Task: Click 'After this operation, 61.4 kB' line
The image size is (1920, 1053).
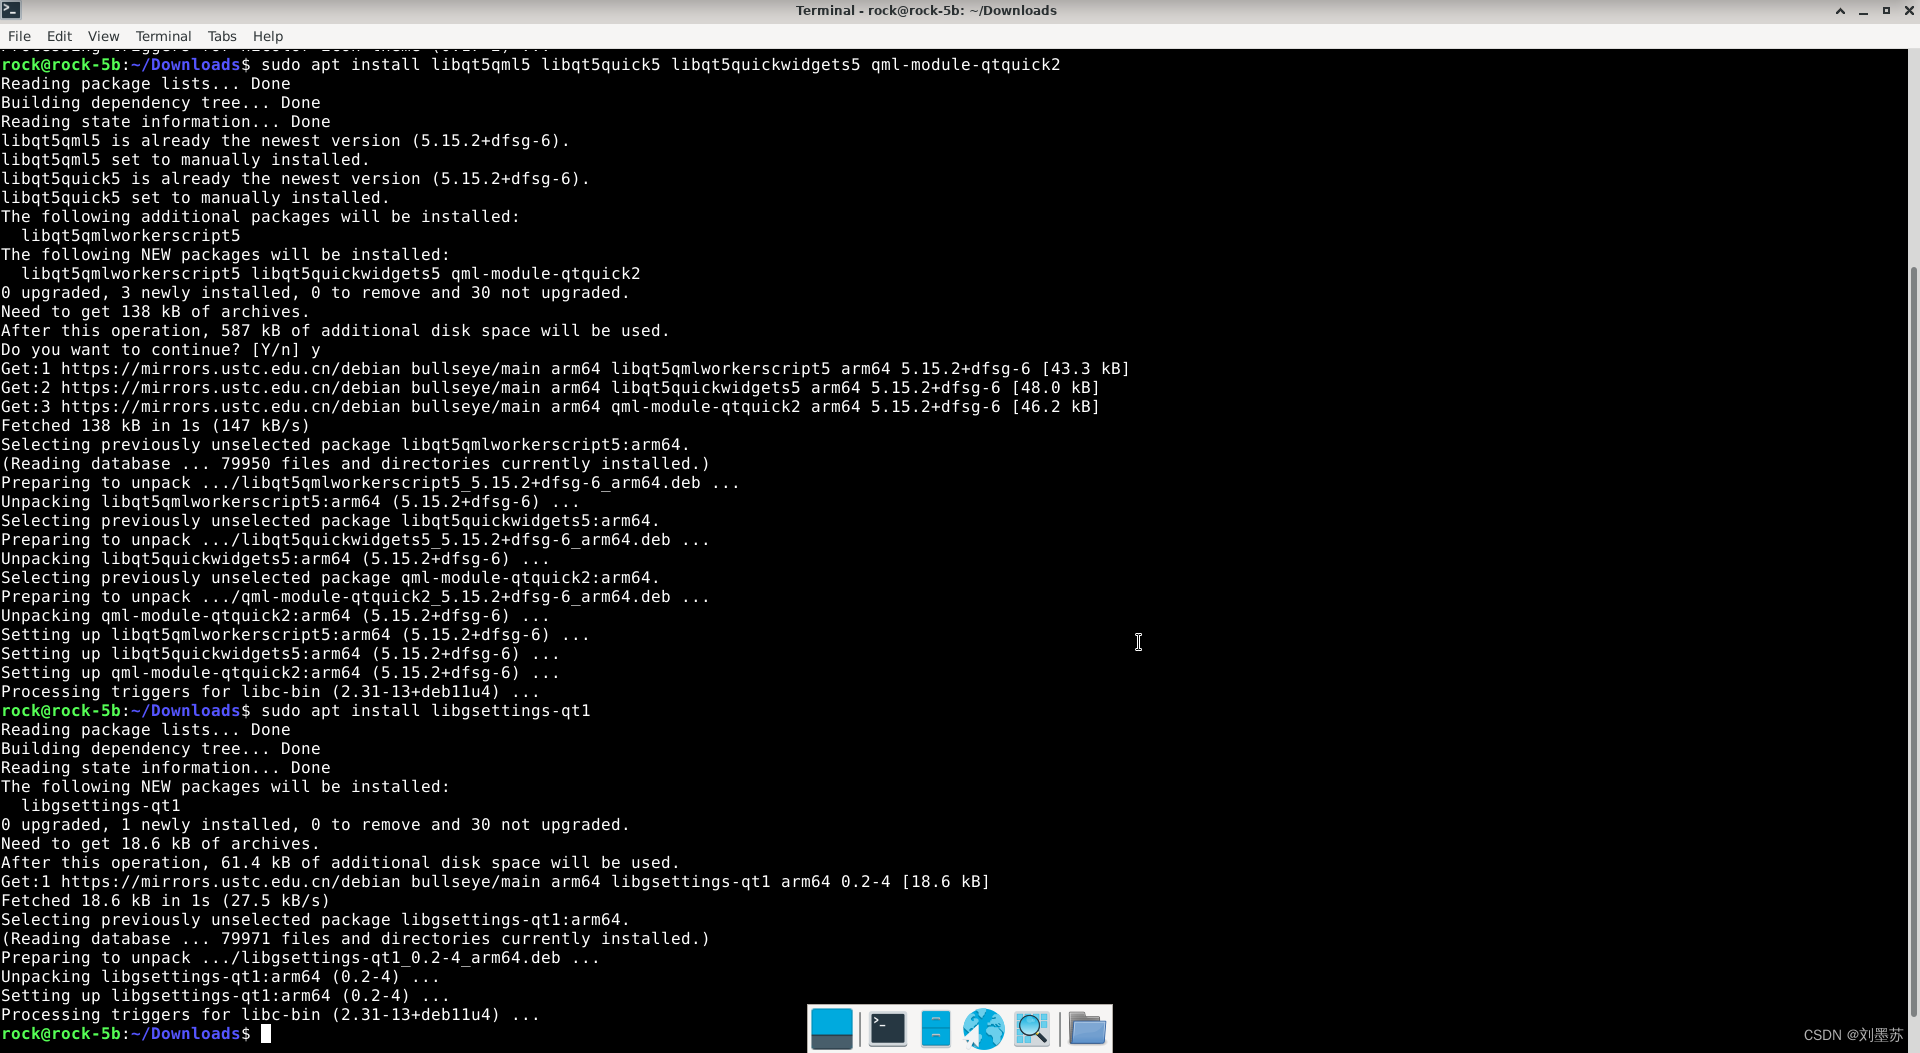Action: pyautogui.click(x=341, y=863)
